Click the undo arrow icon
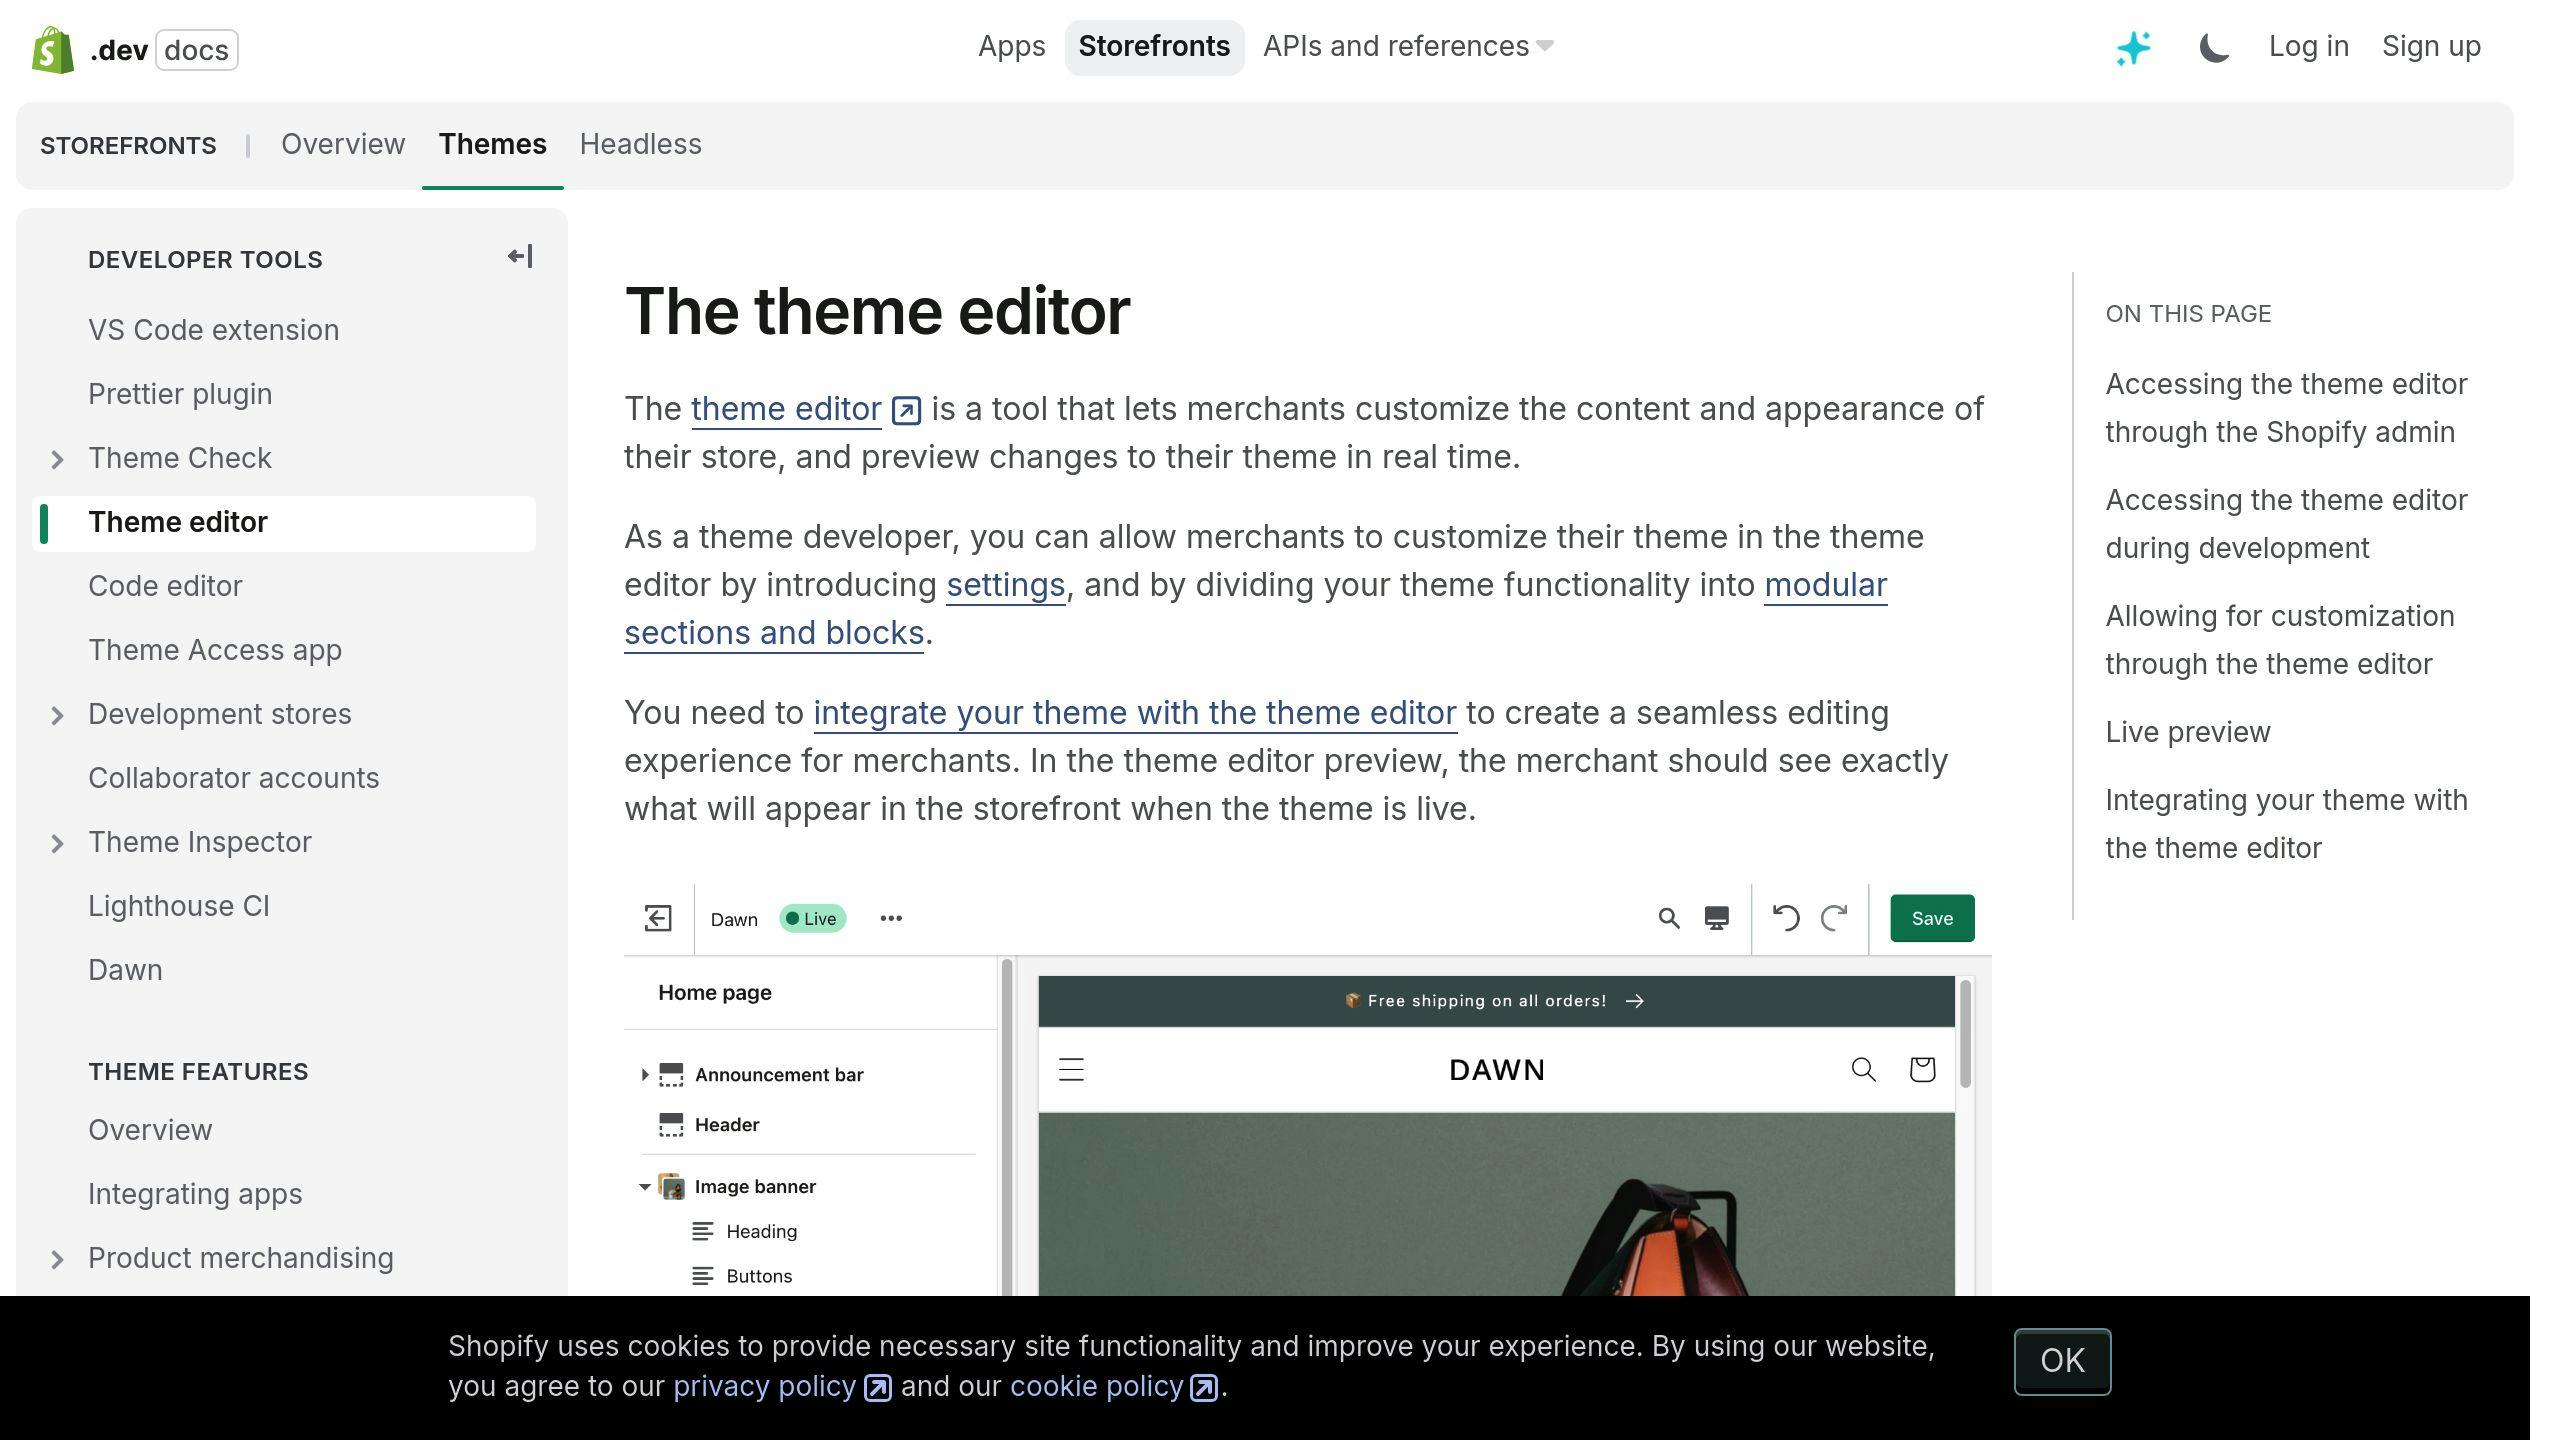The height and width of the screenshot is (1440, 2560). point(1786,918)
